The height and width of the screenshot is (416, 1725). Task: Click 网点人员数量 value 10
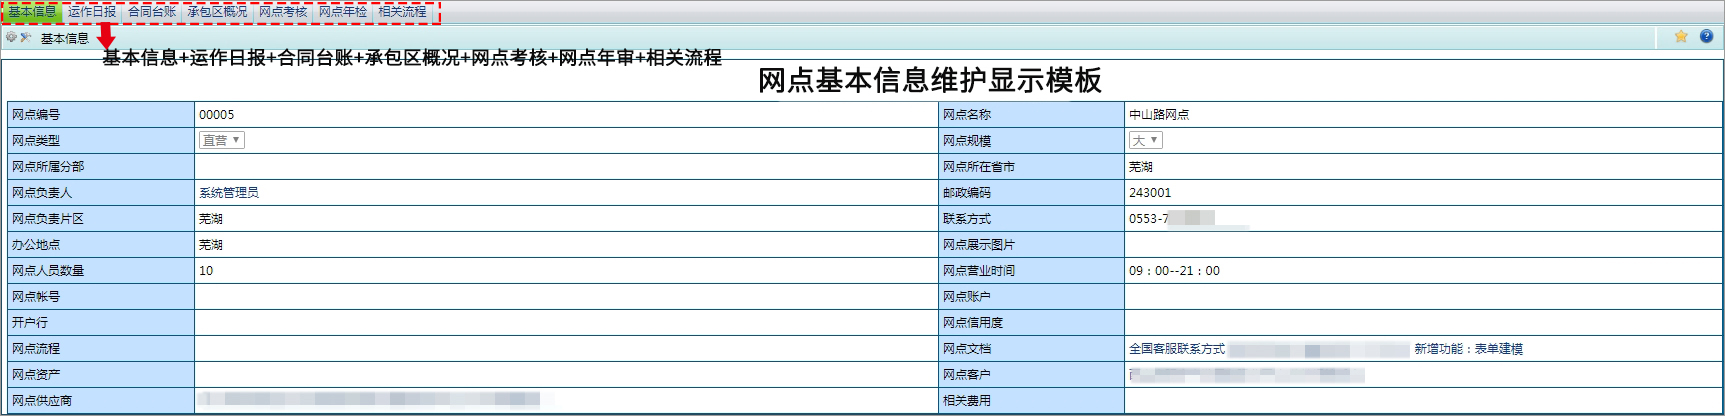click(x=206, y=271)
